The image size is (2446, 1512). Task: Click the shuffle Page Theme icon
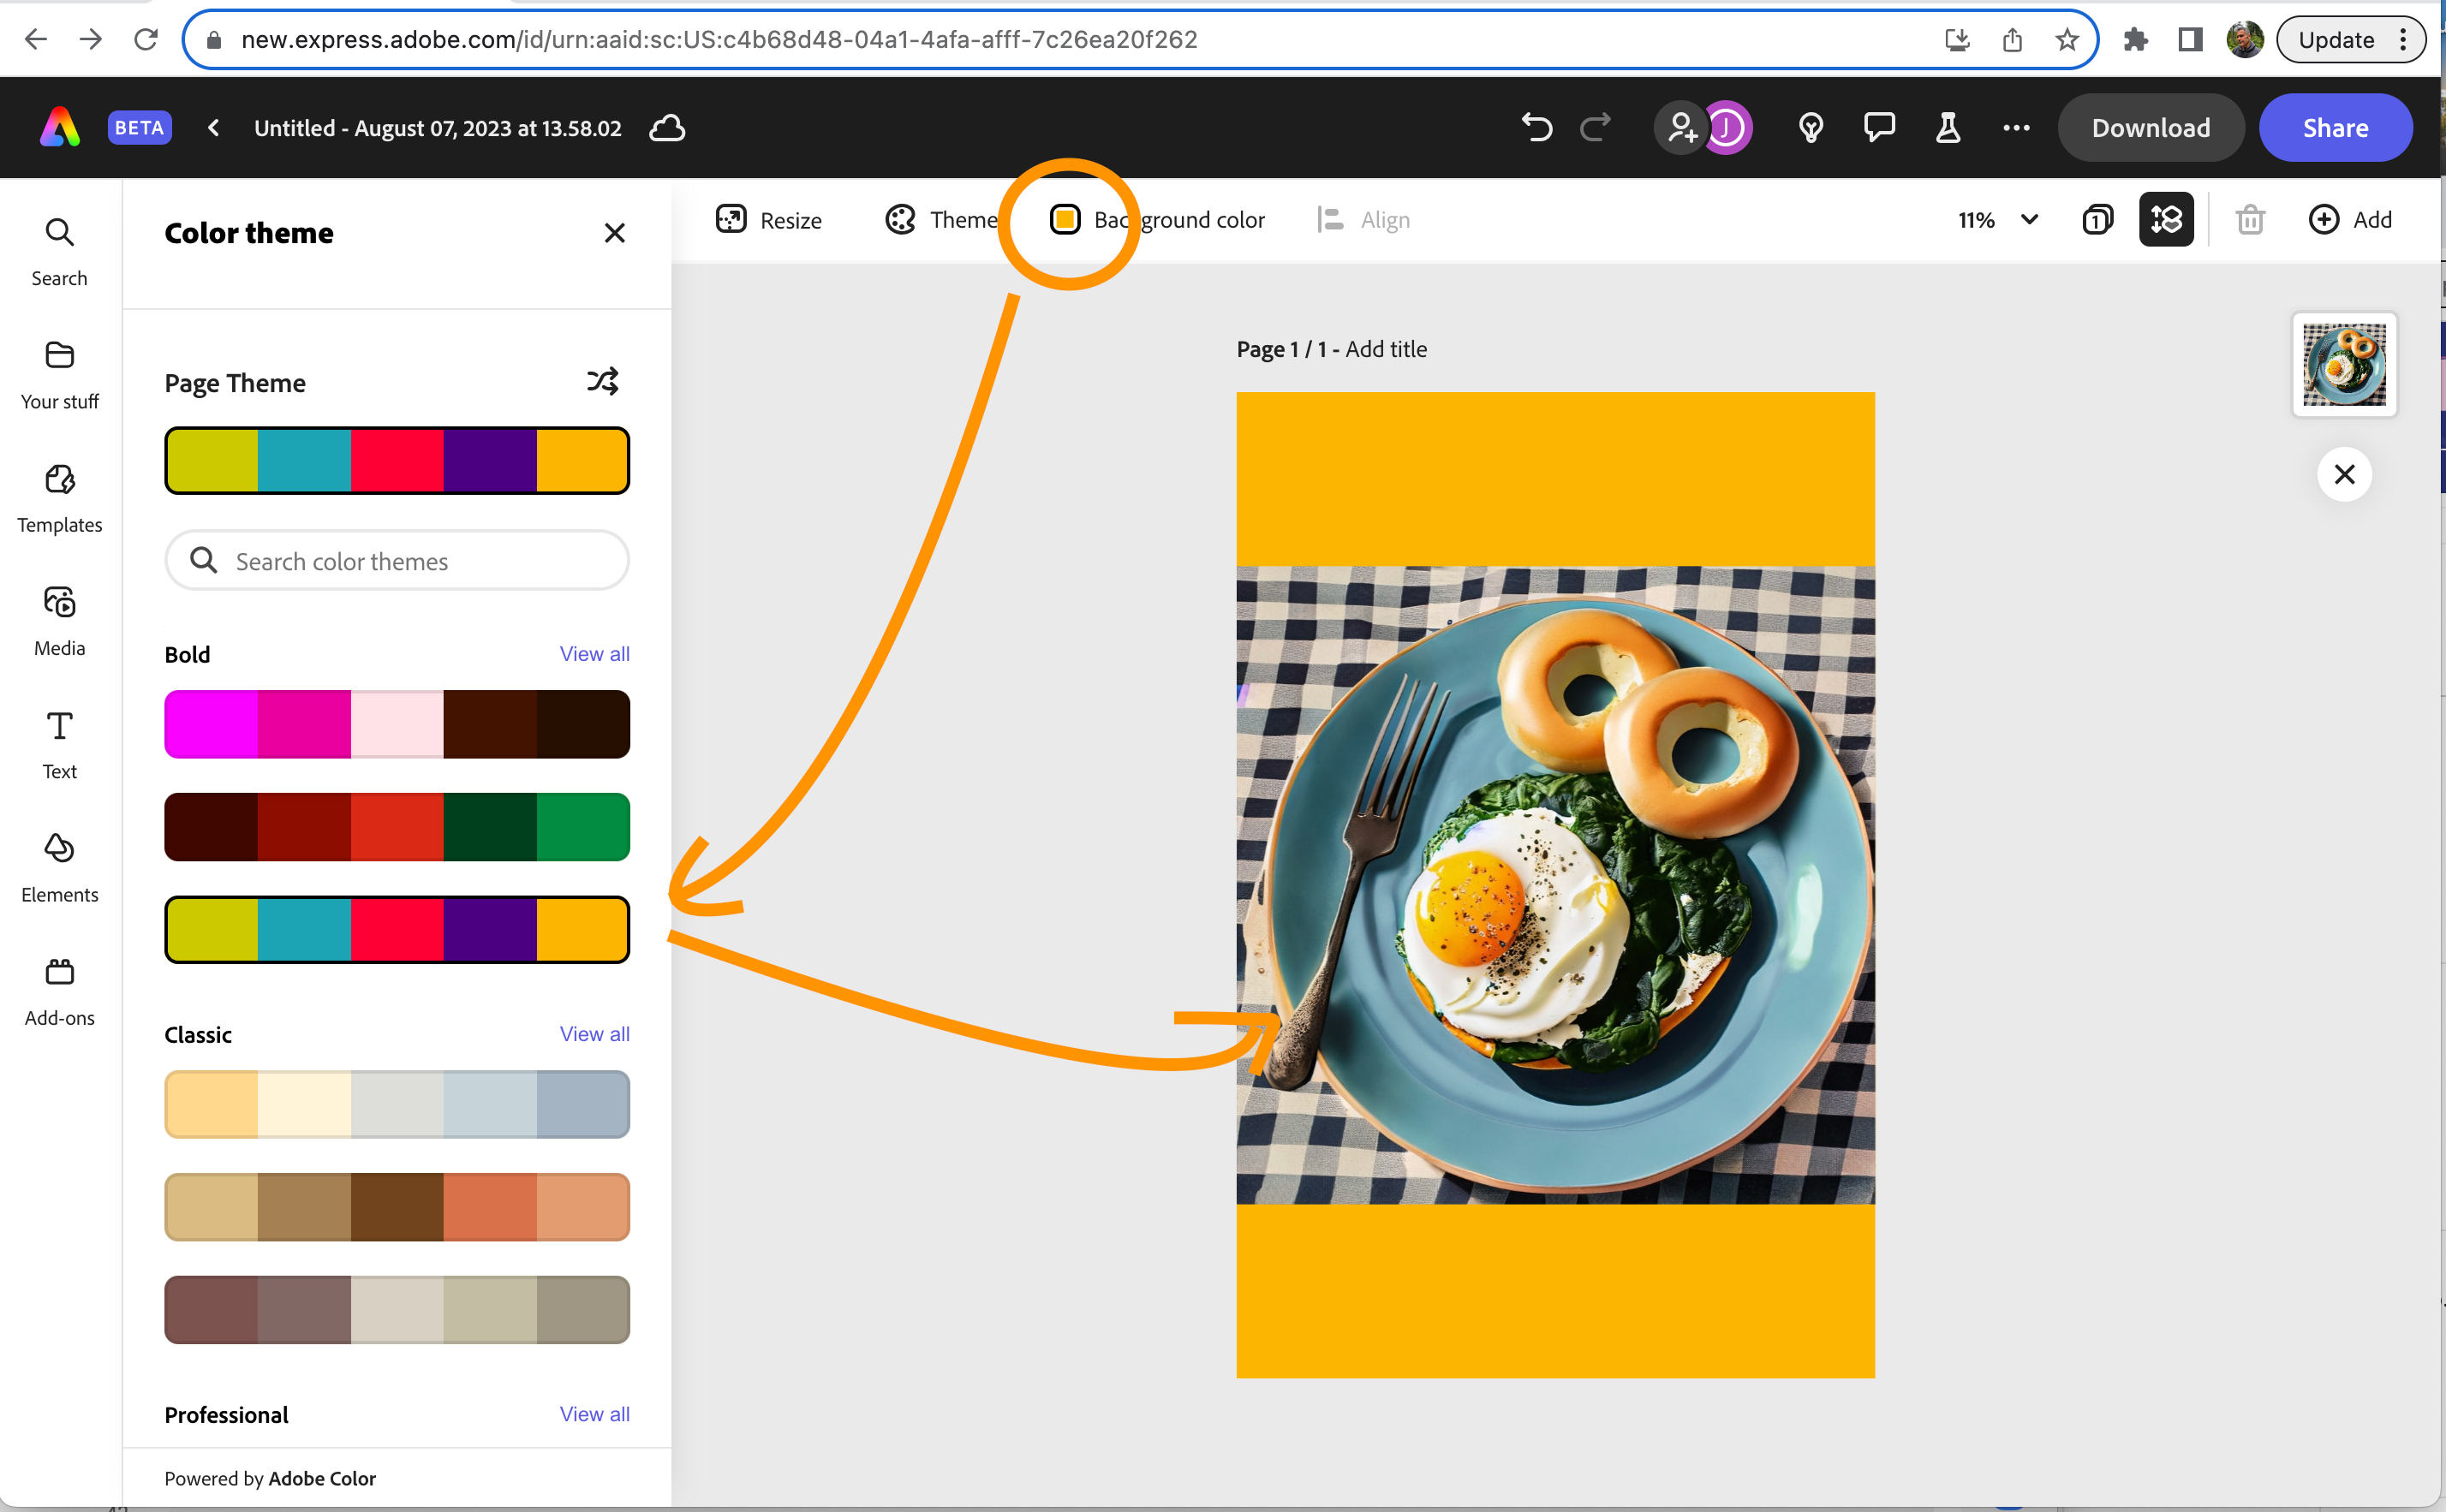[x=602, y=381]
